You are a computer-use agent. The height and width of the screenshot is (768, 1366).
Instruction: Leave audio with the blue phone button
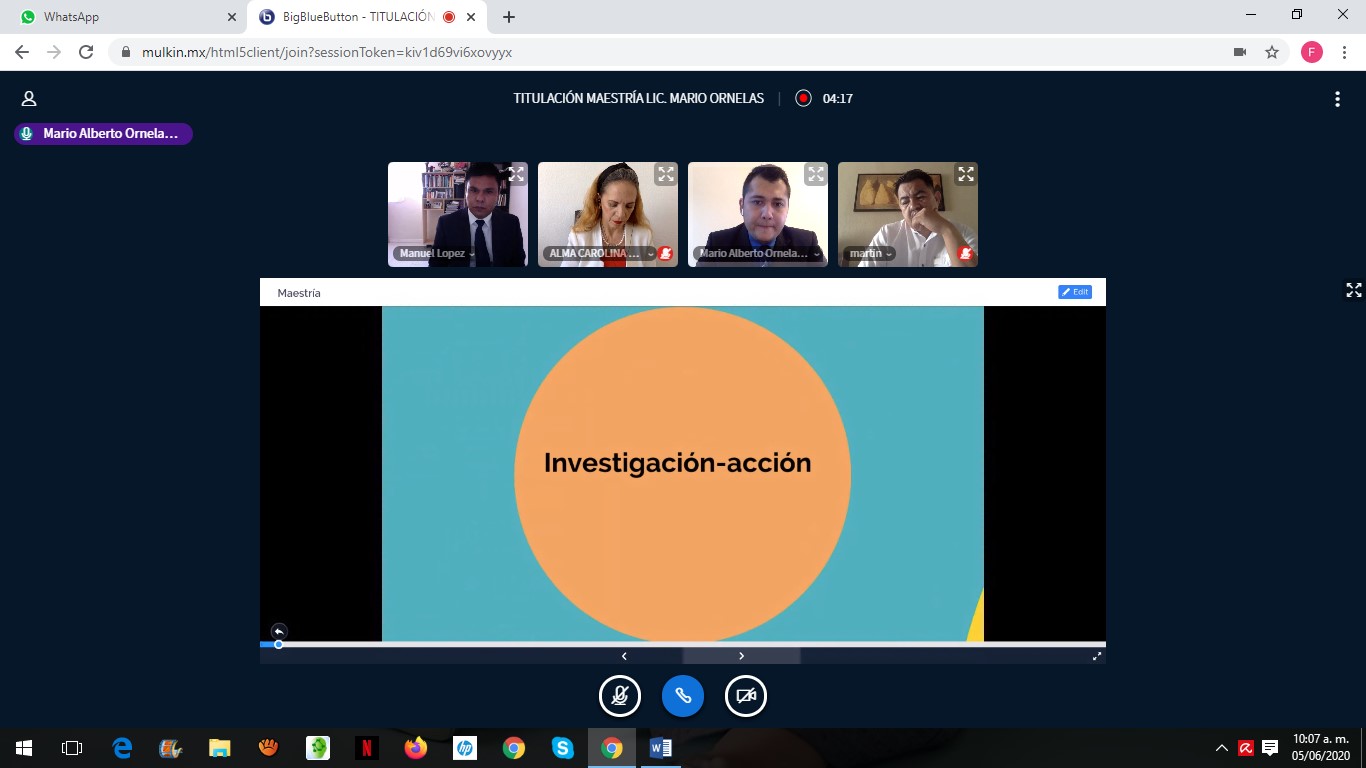pyautogui.click(x=683, y=696)
